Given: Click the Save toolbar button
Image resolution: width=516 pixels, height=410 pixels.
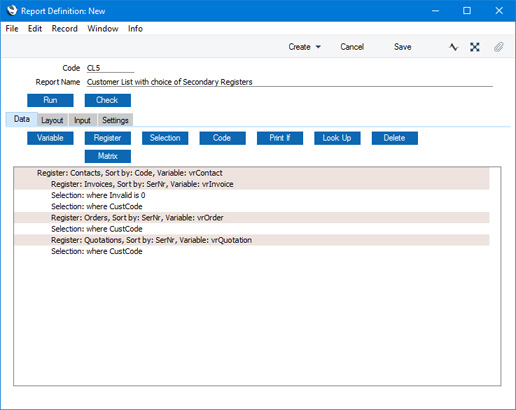Looking at the screenshot, I should tap(403, 47).
